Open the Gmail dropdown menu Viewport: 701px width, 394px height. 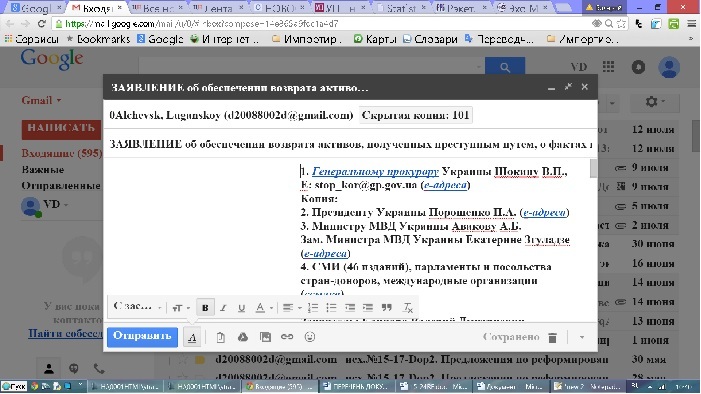[42, 100]
